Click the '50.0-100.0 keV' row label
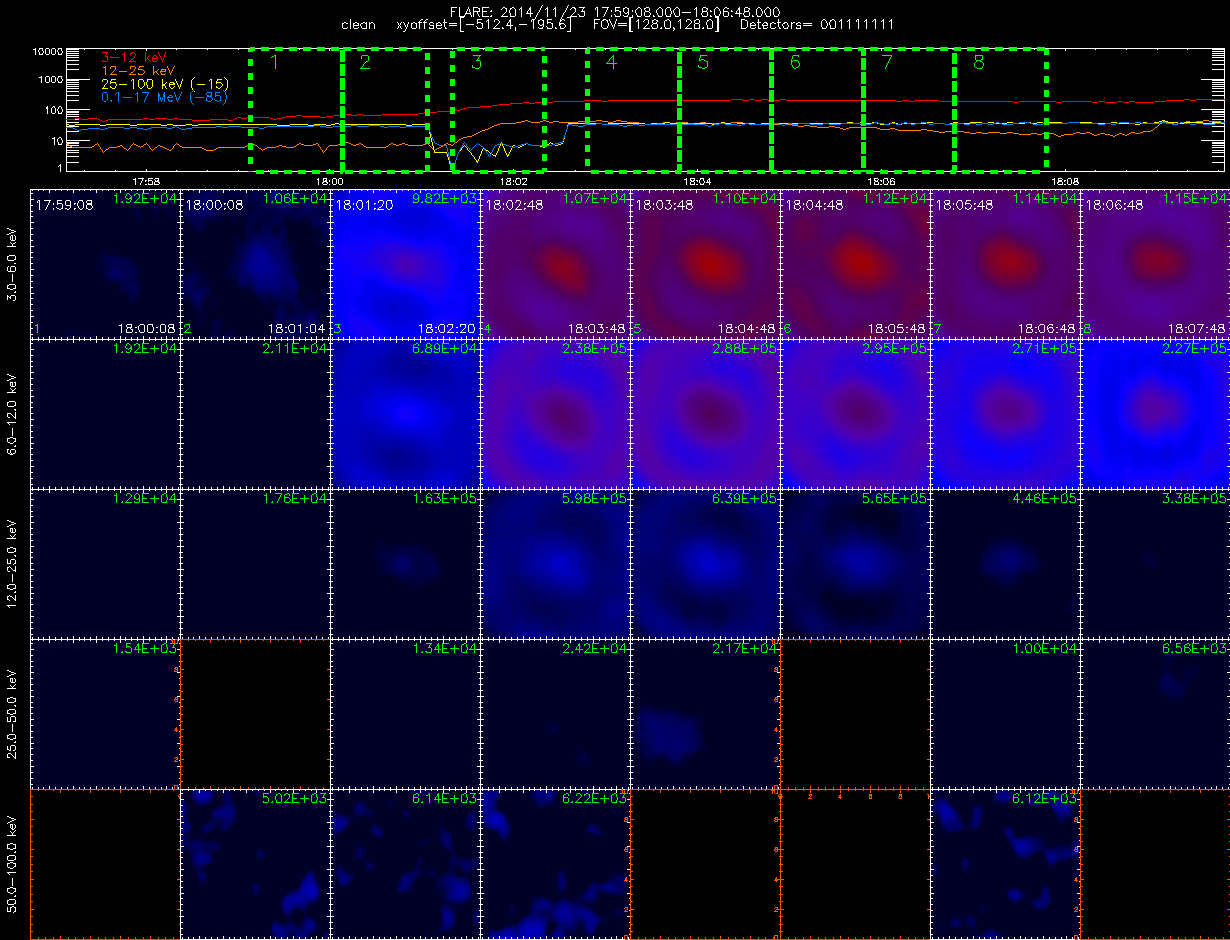Screen dimensions: 1230x940 pyautogui.click(x=12, y=863)
